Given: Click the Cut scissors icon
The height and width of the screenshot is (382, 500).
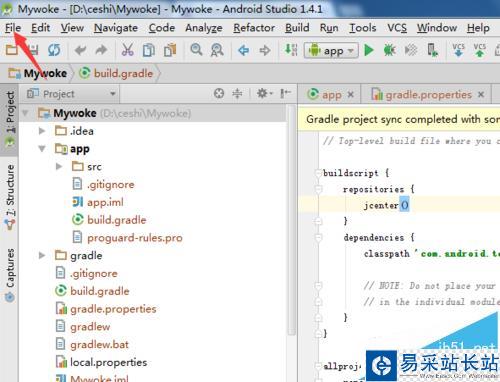Looking at the screenshot, I should (x=127, y=50).
